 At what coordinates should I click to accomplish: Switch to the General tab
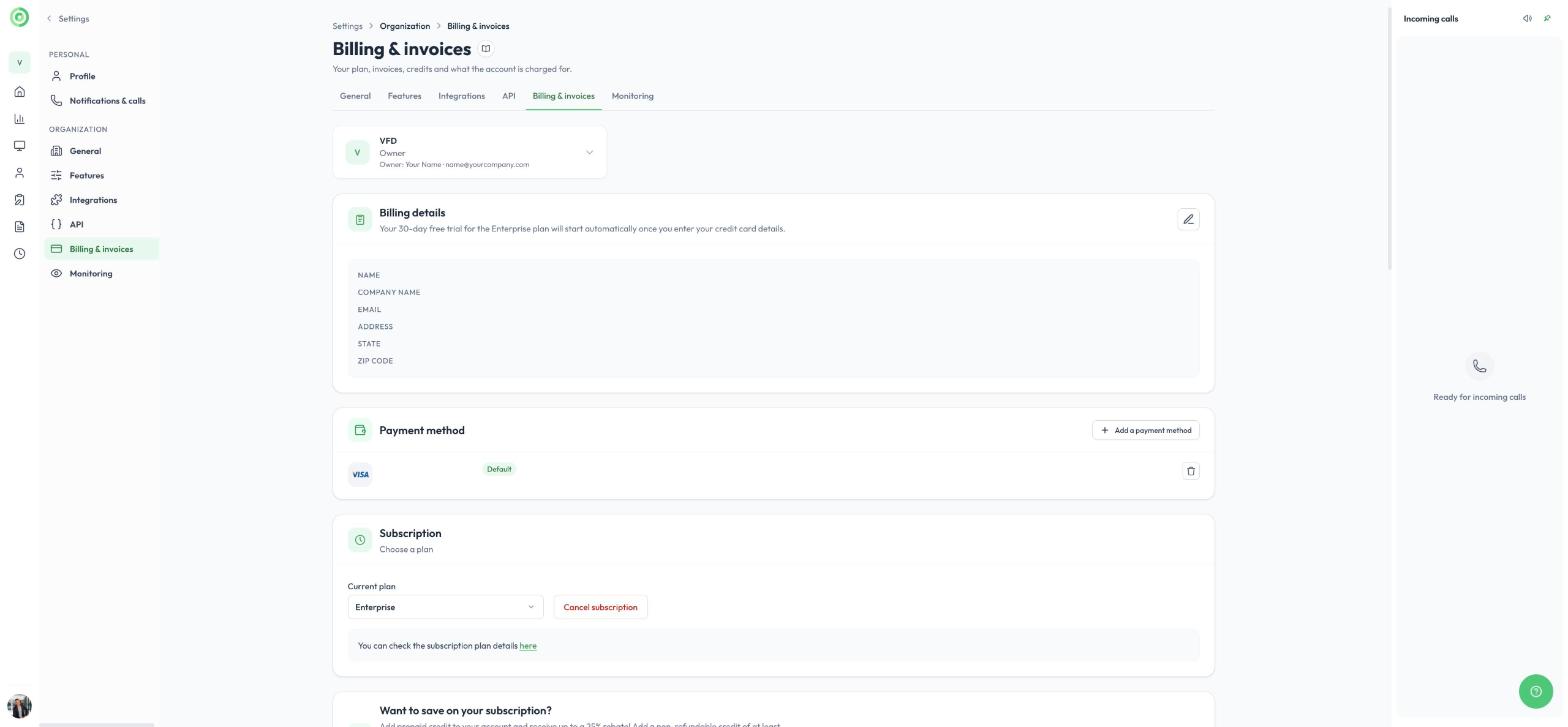click(355, 96)
